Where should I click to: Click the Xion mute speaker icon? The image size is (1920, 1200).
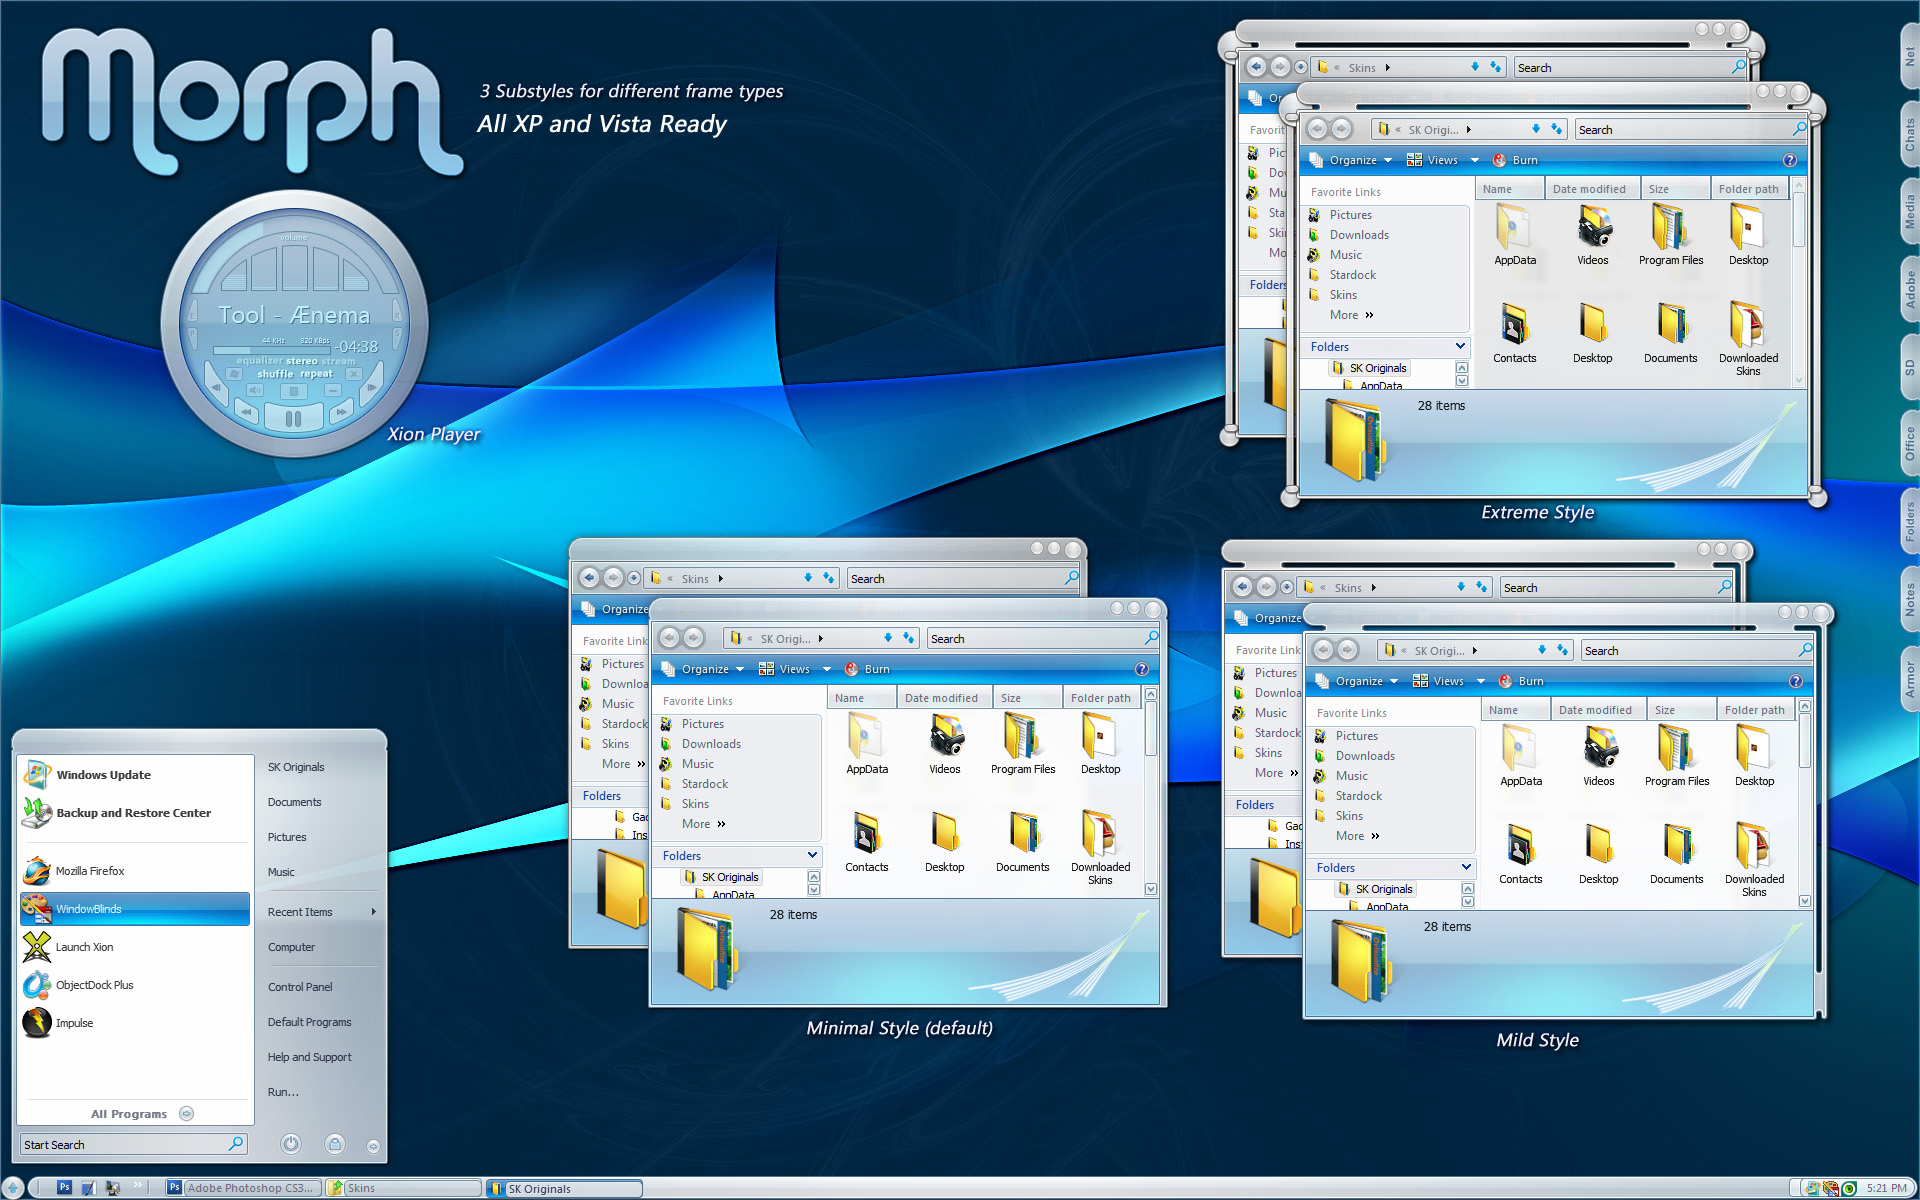(x=255, y=390)
